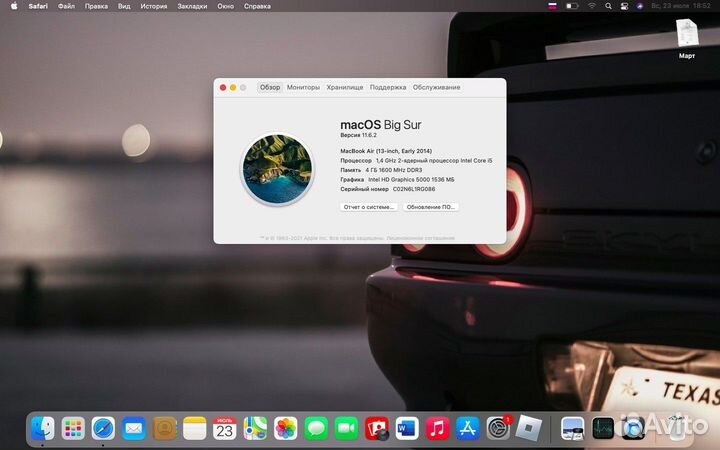The image size is (720, 450).
Task: Launch Safari from the Dock
Action: (103, 428)
